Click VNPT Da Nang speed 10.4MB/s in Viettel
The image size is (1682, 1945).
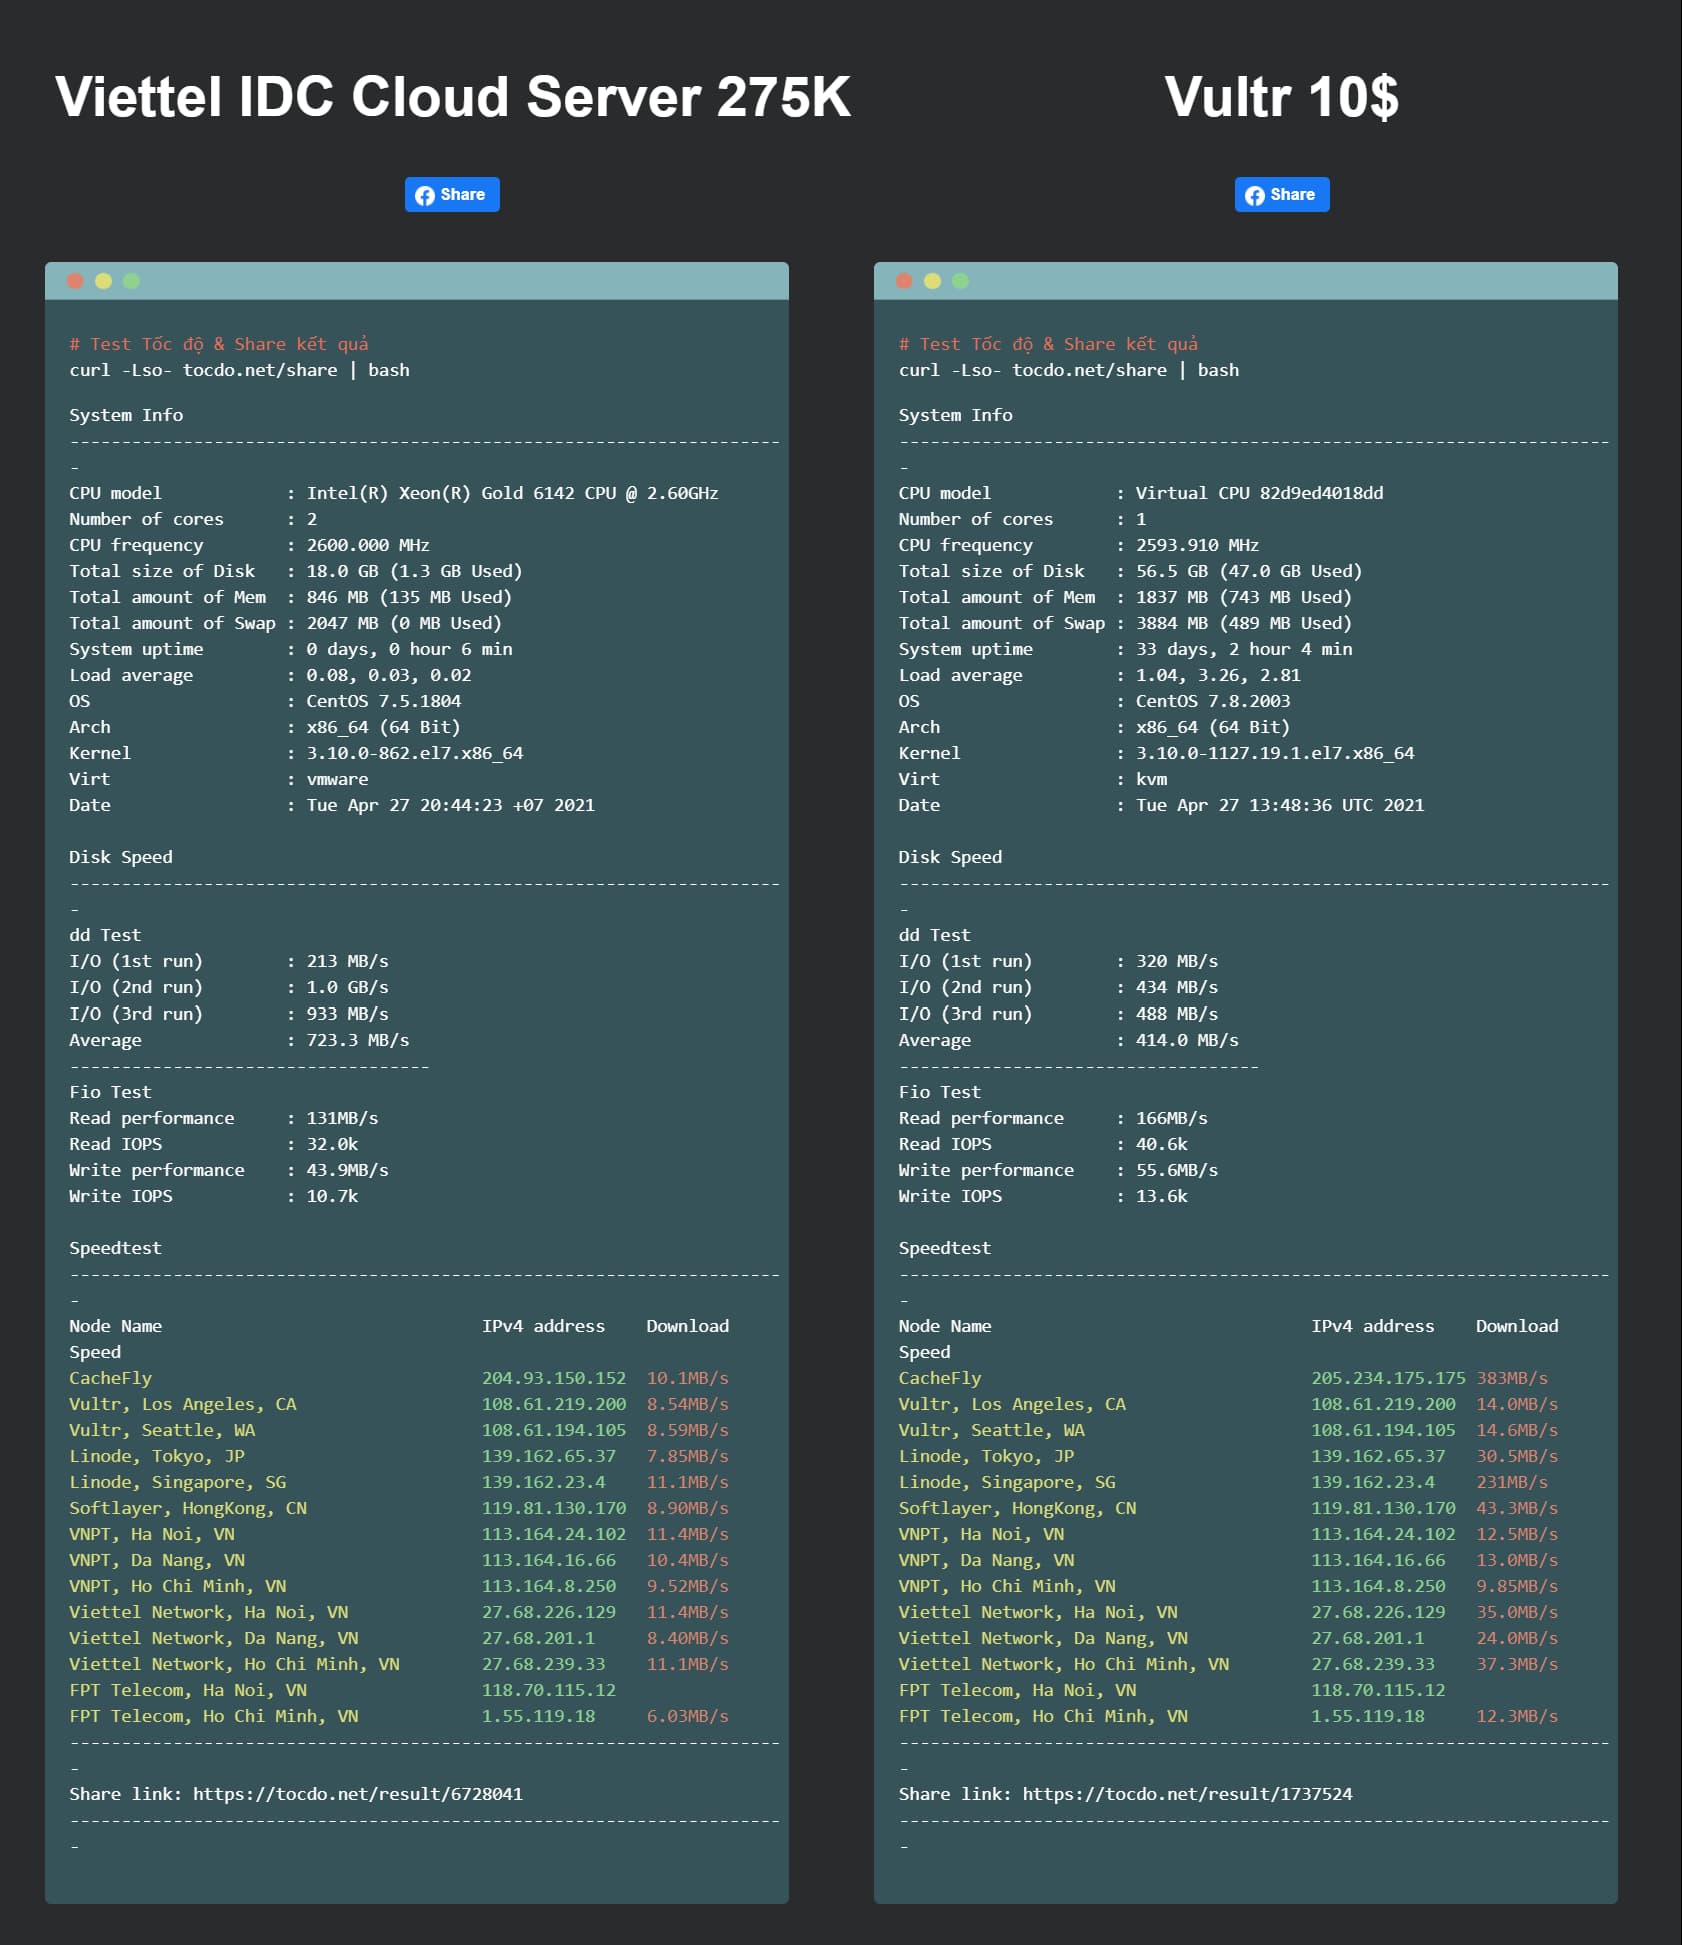(687, 1560)
